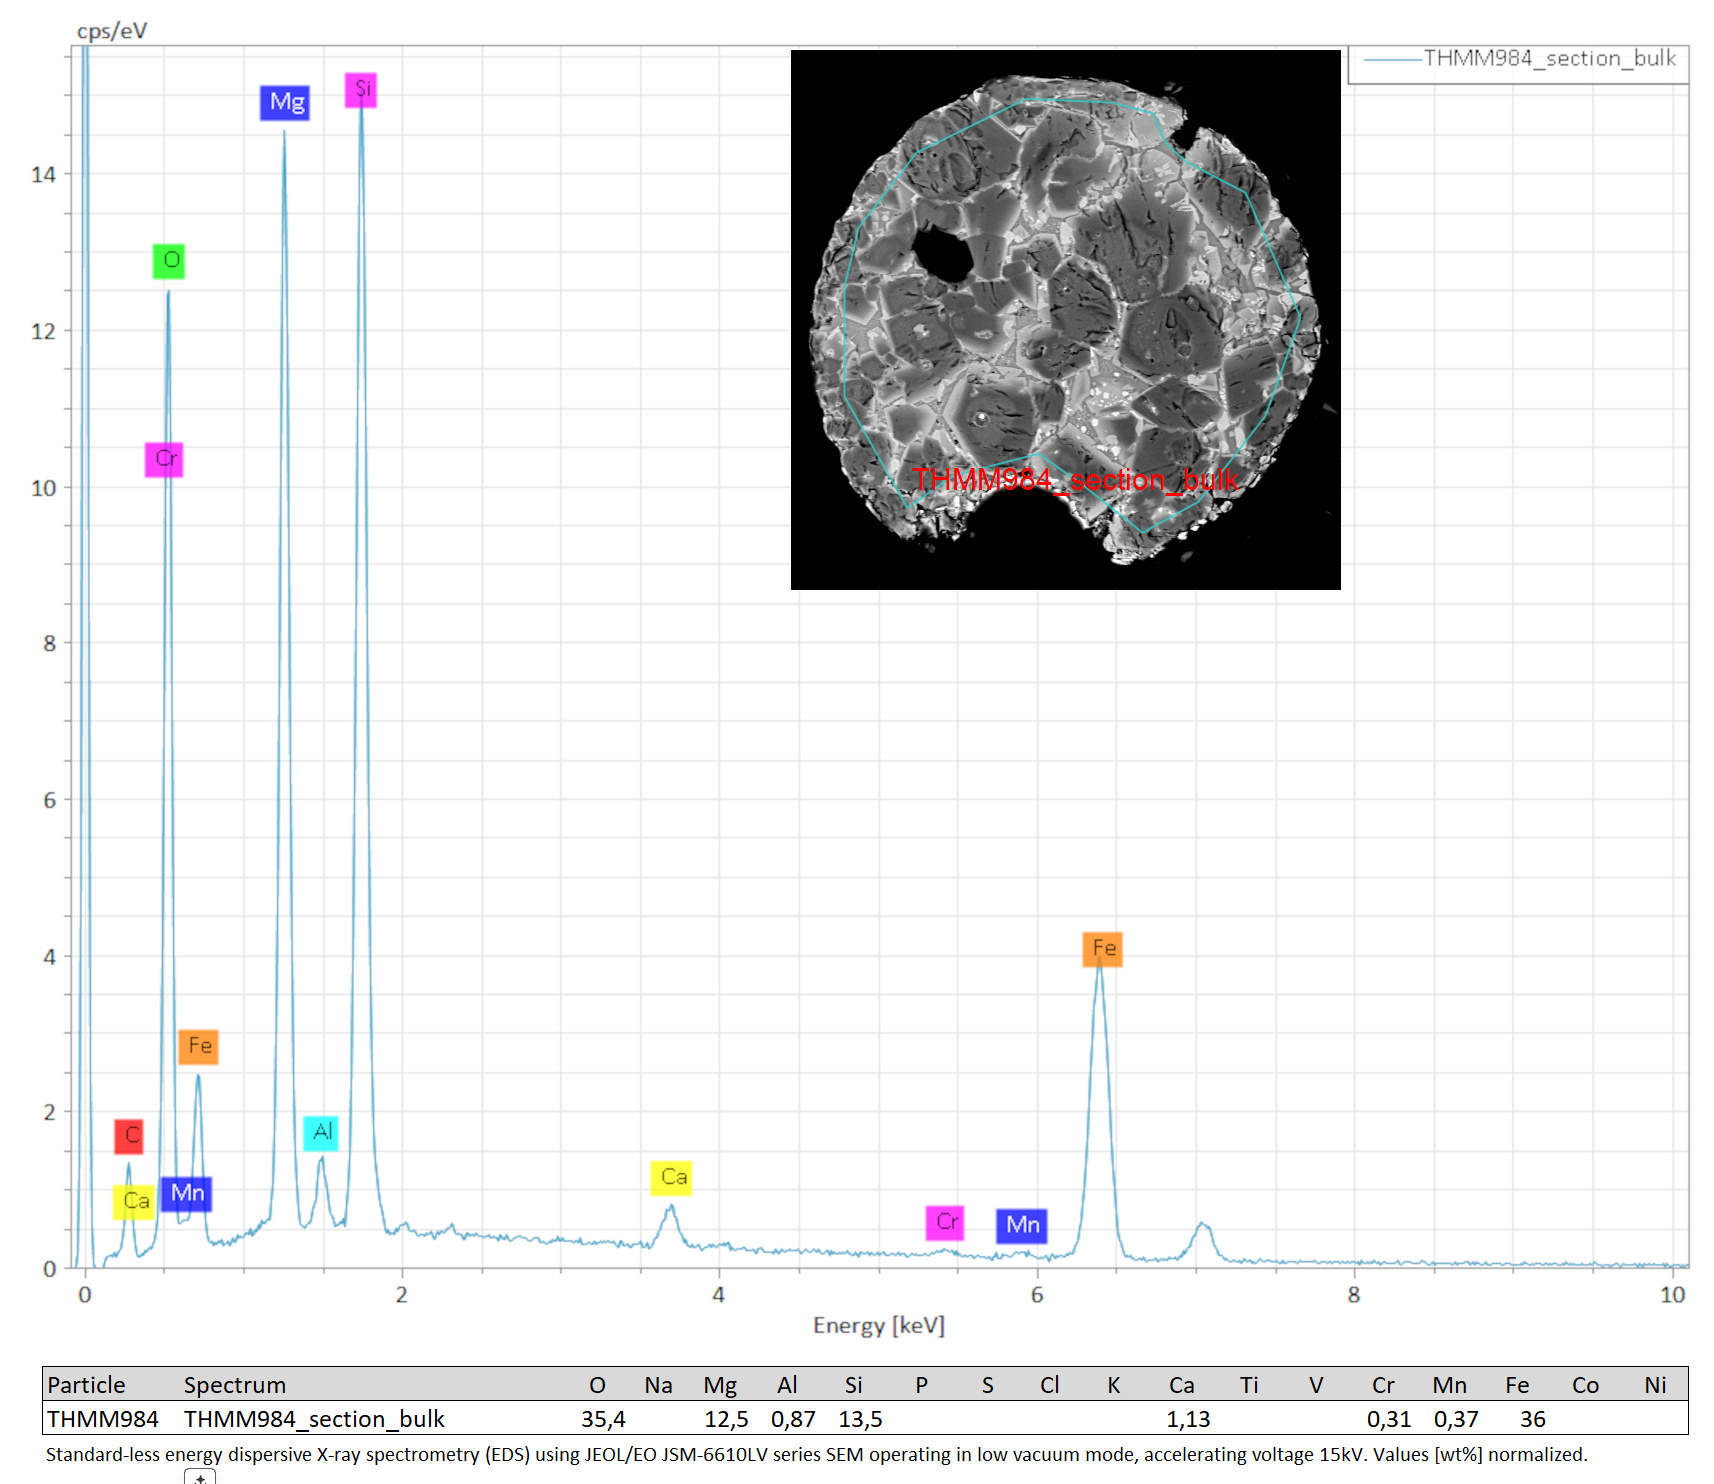The height and width of the screenshot is (1484, 1714).
Task: Click the Energy [keV] axis title
Action: (879, 1326)
